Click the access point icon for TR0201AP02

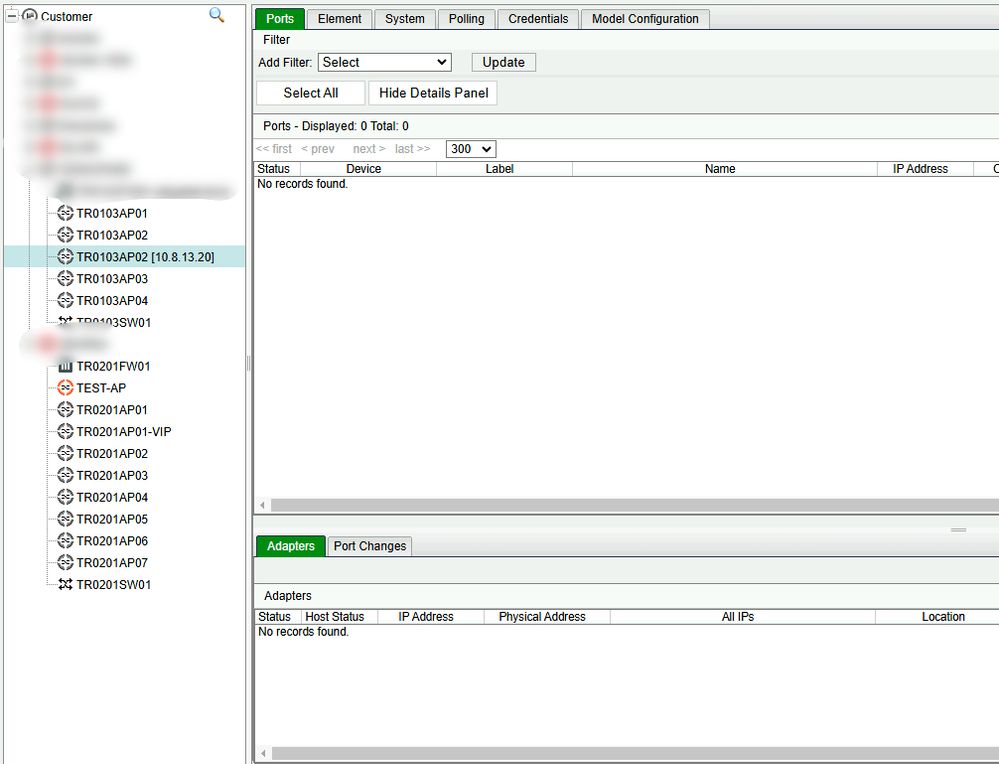click(x=65, y=453)
